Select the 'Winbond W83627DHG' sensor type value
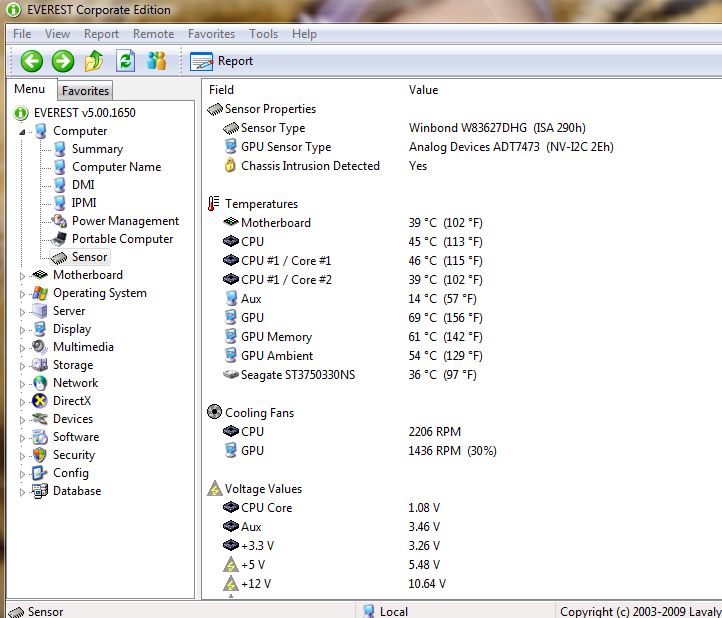 coord(497,128)
